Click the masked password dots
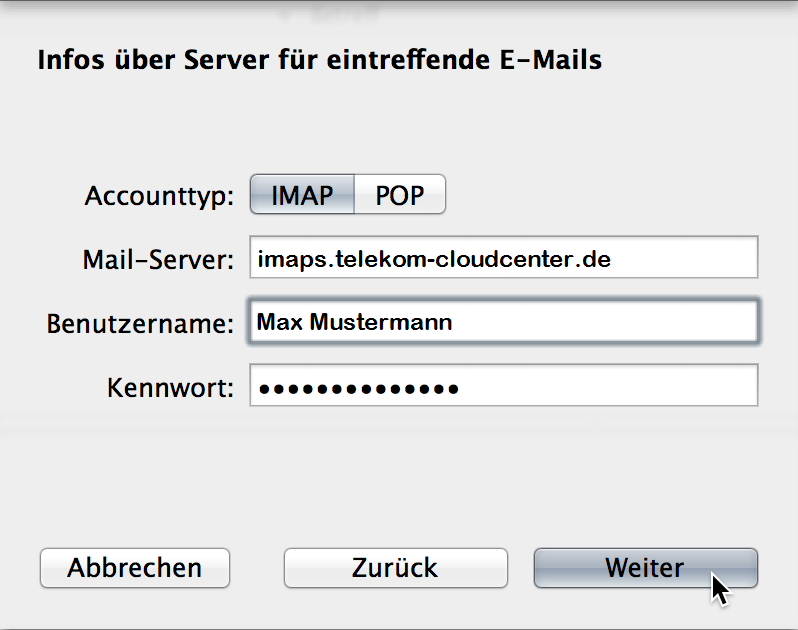This screenshot has height=630, width=798. pyautogui.click(x=359, y=389)
